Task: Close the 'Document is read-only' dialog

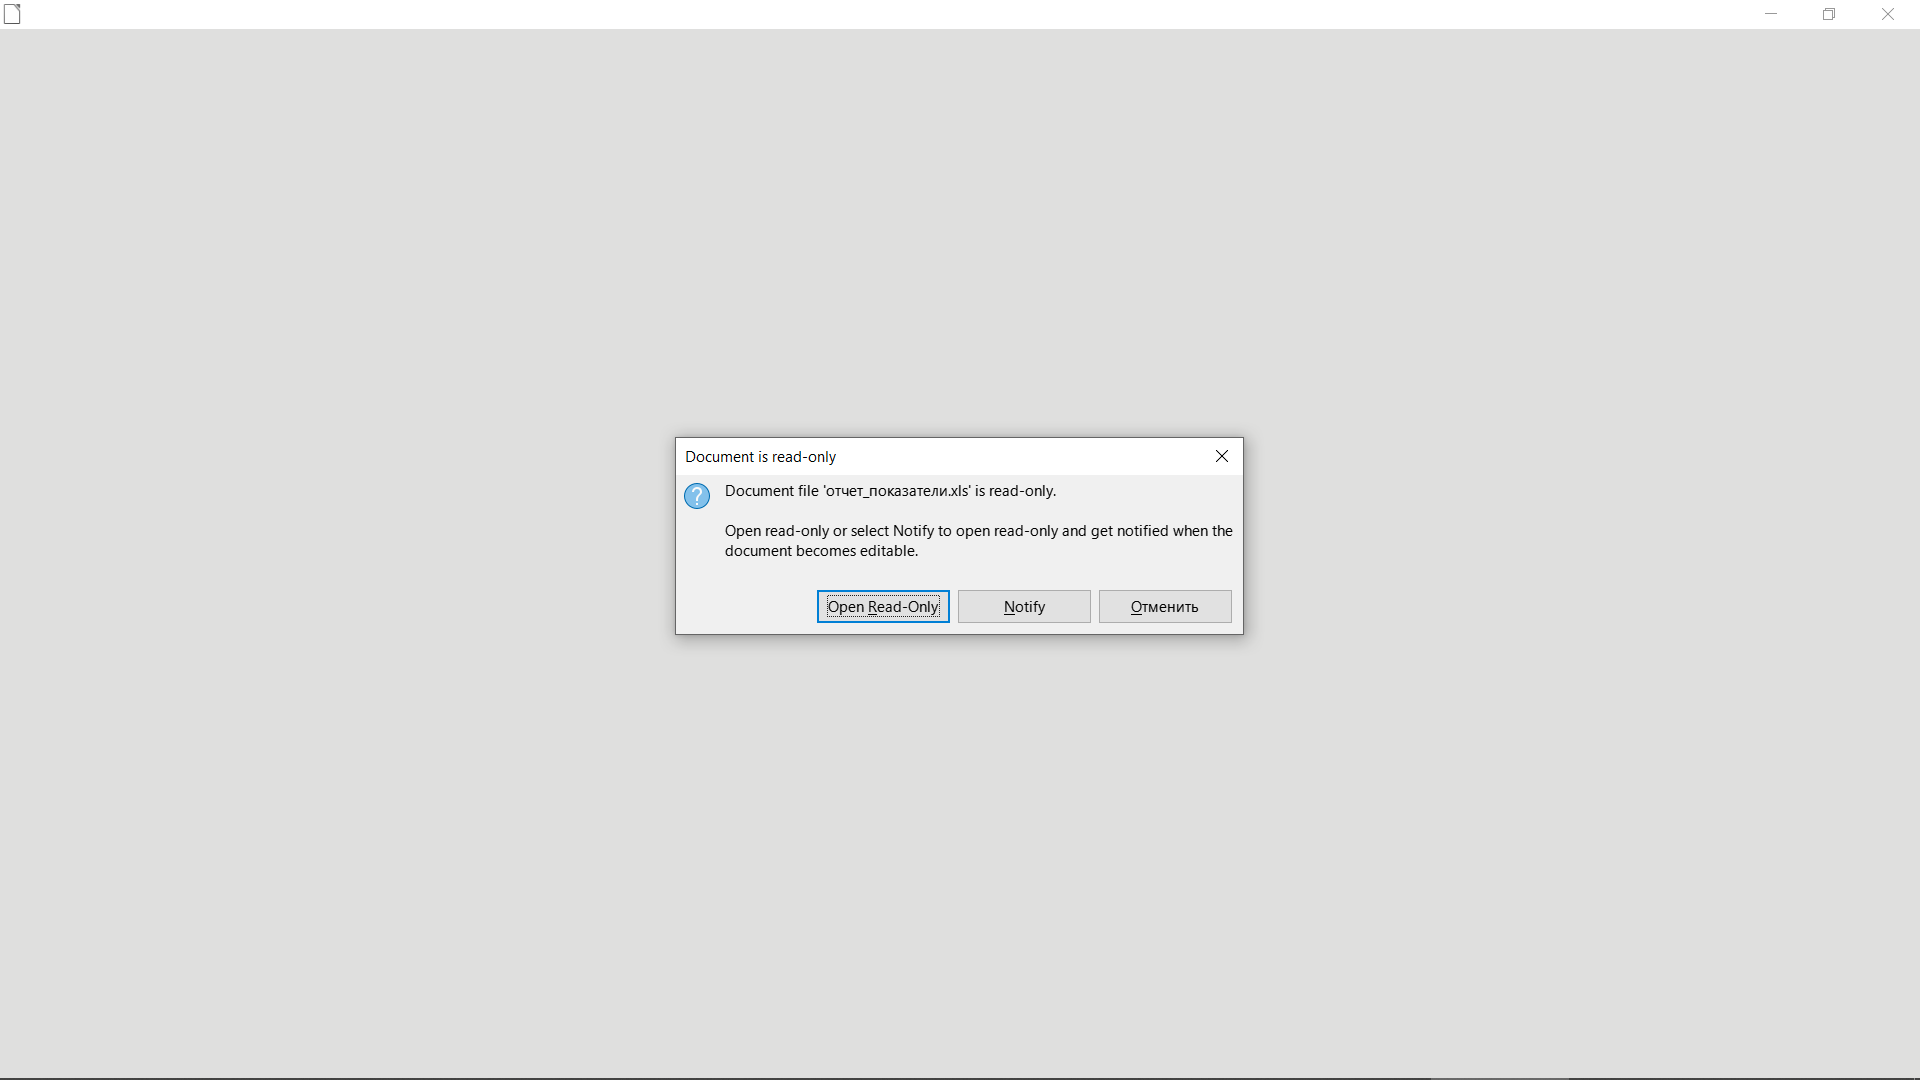Action: (x=1222, y=456)
